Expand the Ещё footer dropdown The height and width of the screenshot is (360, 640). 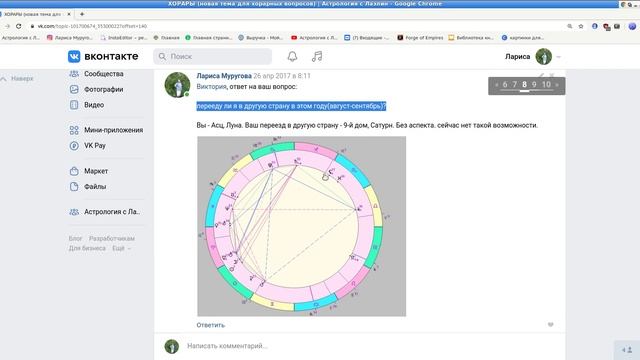pos(122,248)
